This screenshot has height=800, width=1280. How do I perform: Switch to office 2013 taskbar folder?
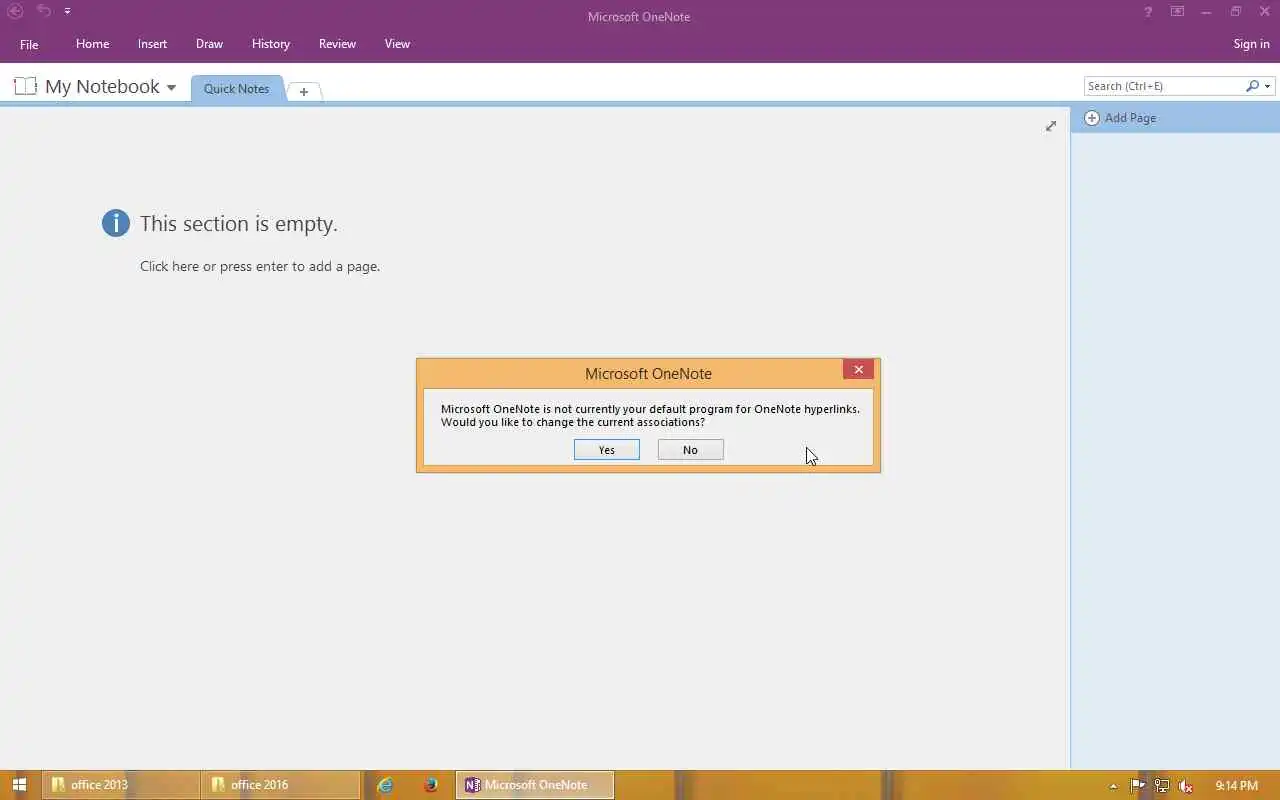point(120,785)
